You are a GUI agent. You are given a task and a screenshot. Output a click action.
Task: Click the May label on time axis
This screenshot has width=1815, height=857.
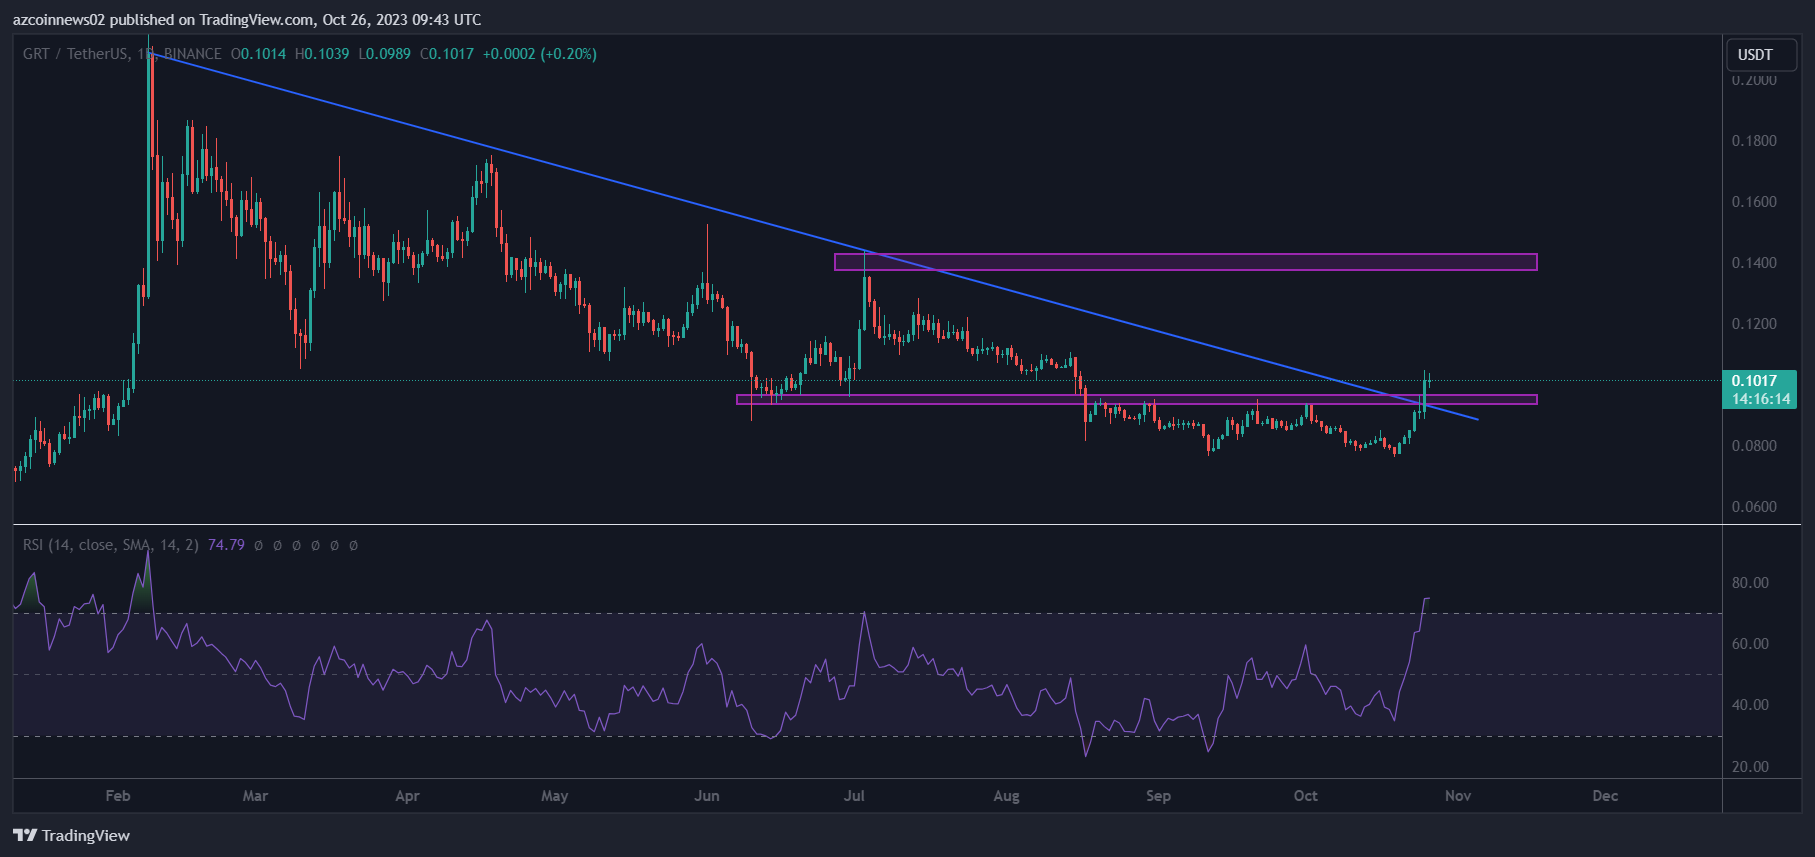554,796
